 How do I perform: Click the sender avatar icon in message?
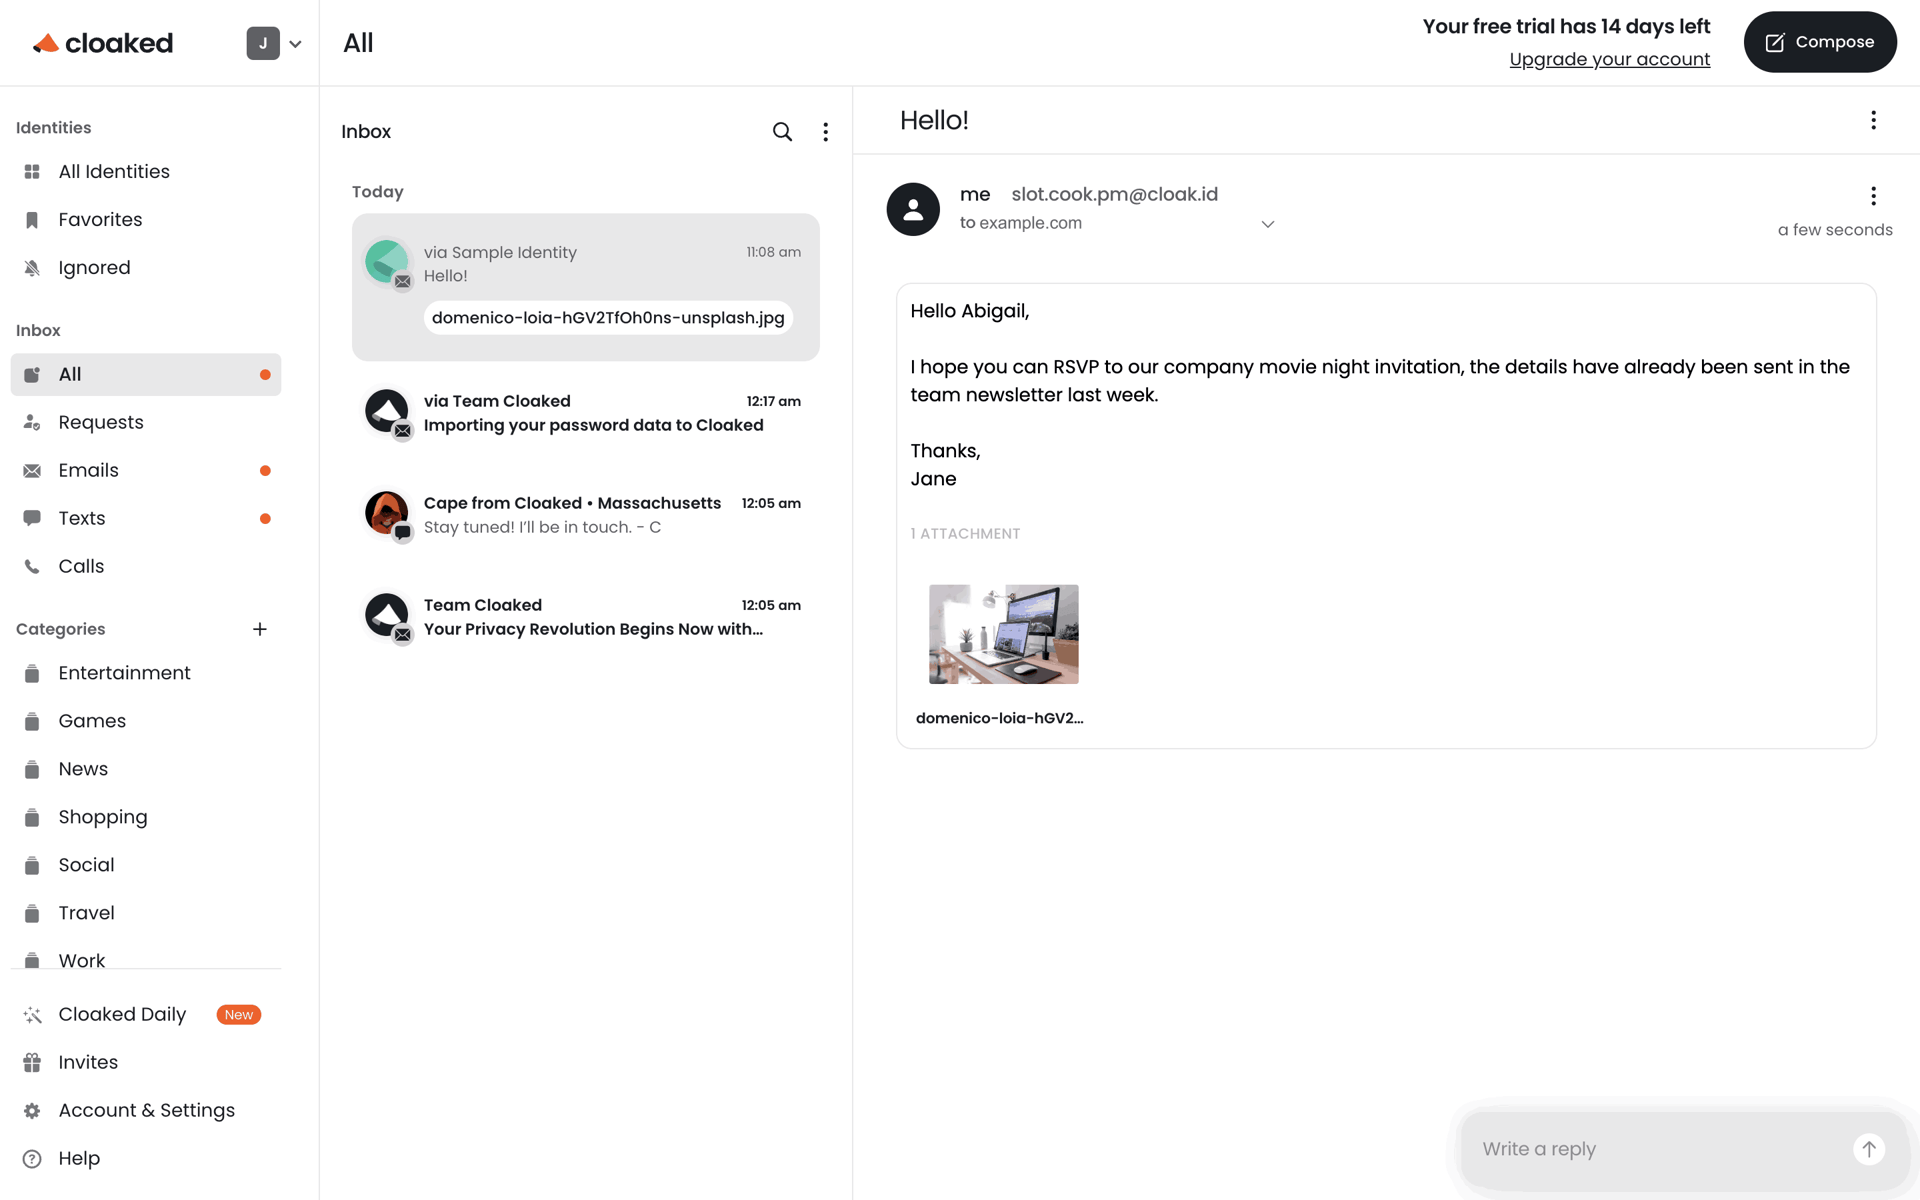pyautogui.click(x=913, y=209)
